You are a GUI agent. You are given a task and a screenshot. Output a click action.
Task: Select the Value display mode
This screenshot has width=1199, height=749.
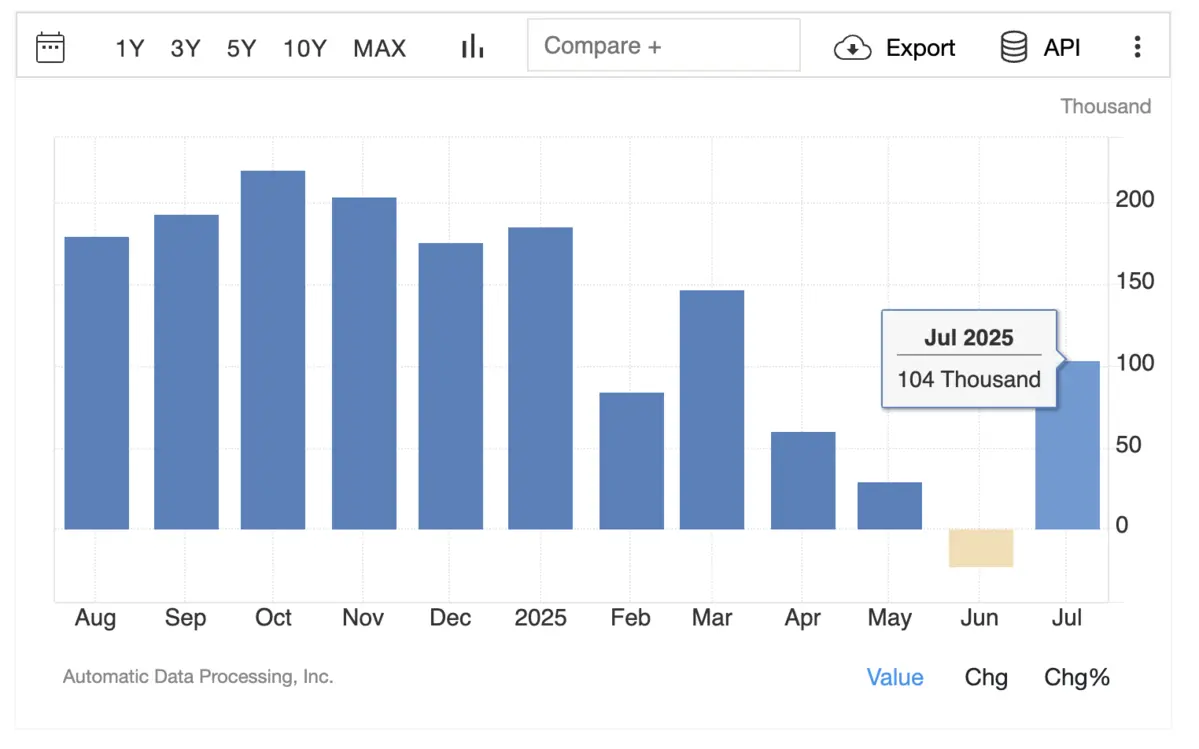click(895, 677)
